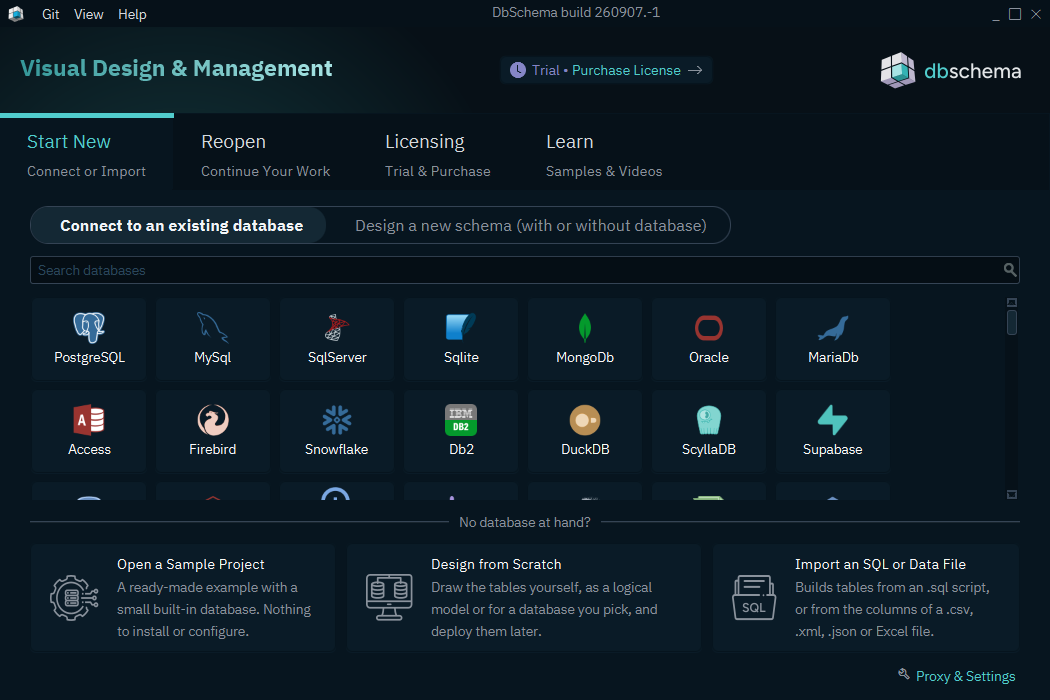Pick the MariaDb seal icon
The image size is (1050, 700).
pyautogui.click(x=833, y=328)
